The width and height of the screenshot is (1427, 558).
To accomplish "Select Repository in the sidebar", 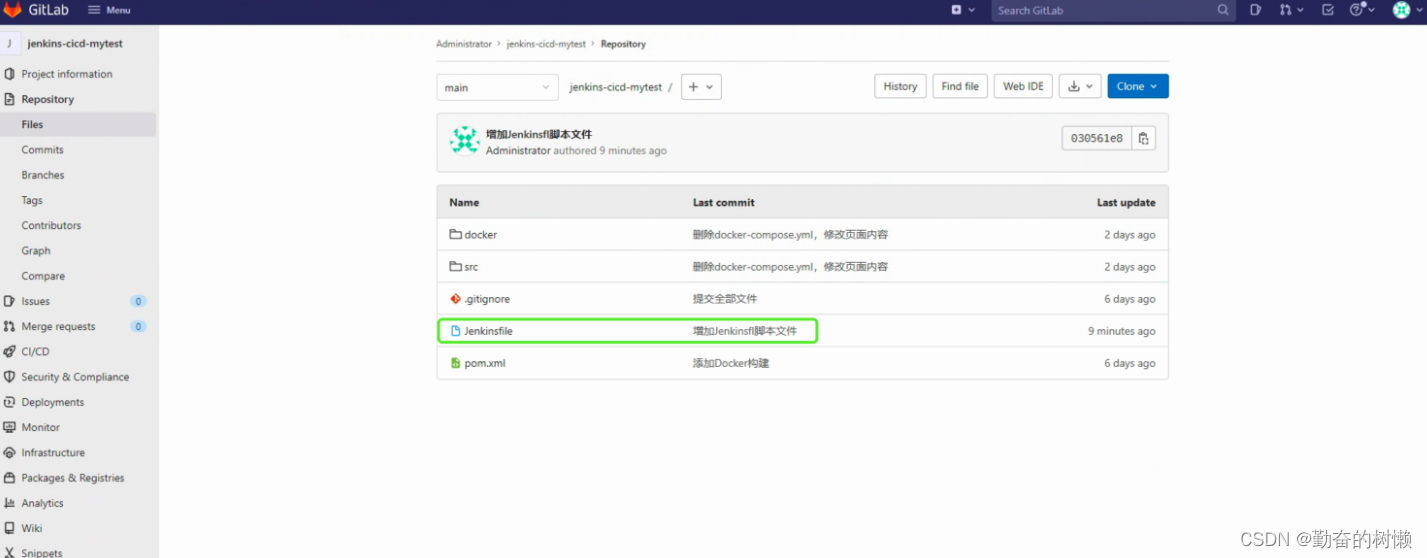I will [48, 99].
